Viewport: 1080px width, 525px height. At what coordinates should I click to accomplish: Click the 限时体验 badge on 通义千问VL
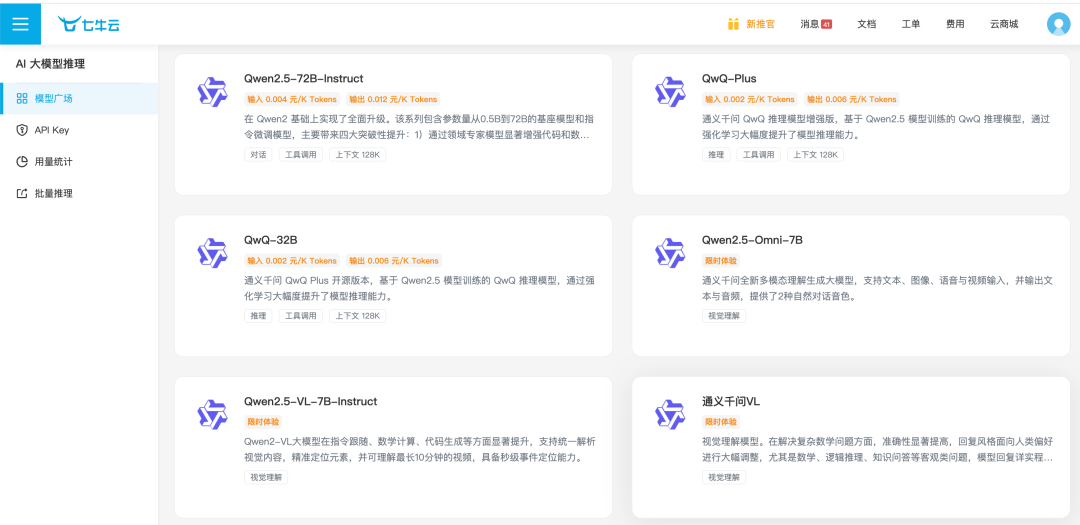[x=720, y=422]
